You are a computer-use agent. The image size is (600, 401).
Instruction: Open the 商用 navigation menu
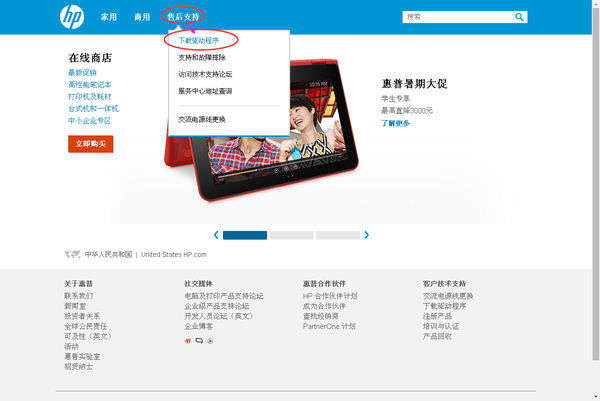(142, 17)
